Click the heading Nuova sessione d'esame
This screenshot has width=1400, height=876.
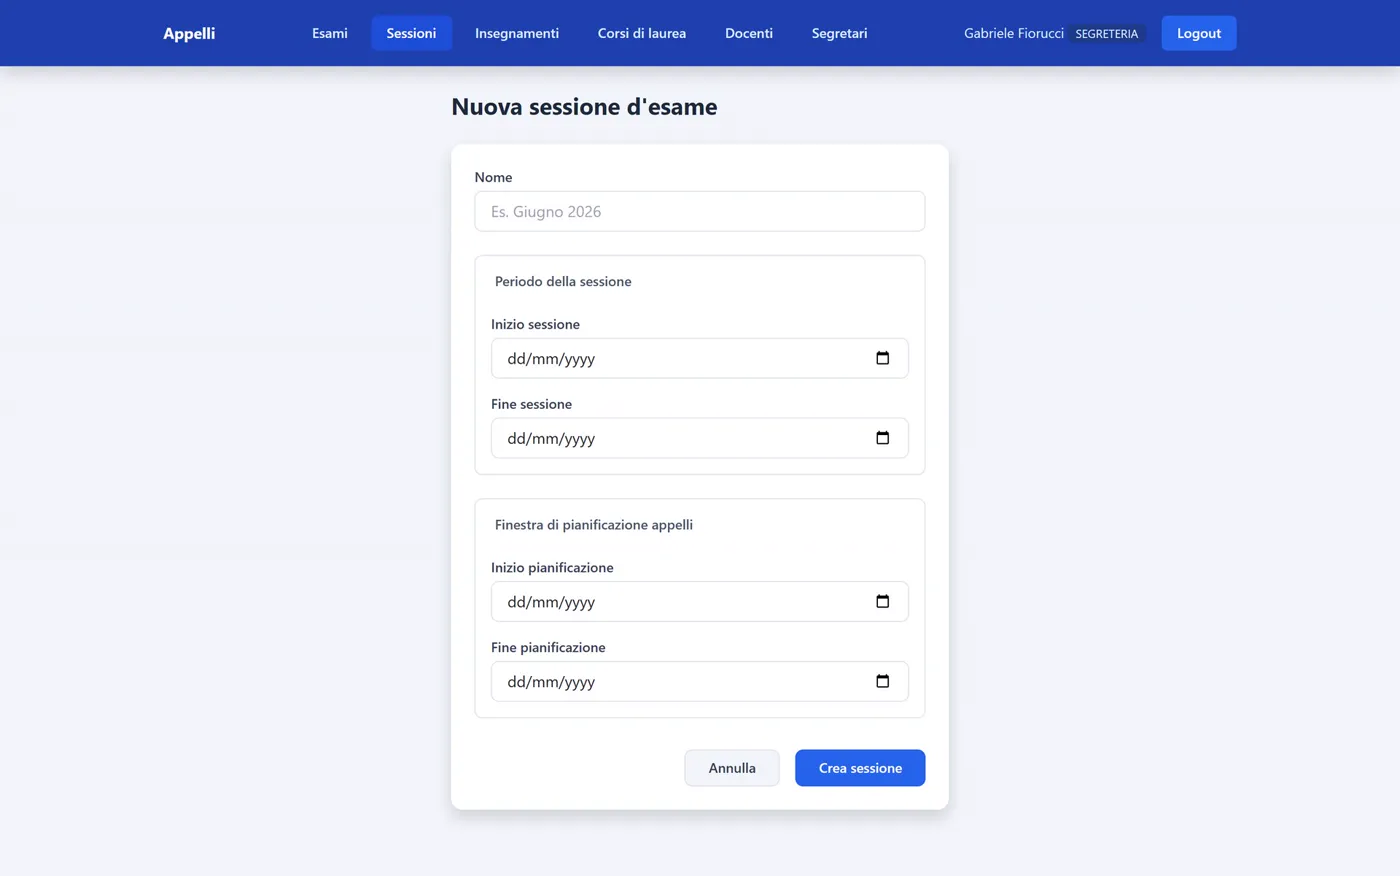point(584,107)
